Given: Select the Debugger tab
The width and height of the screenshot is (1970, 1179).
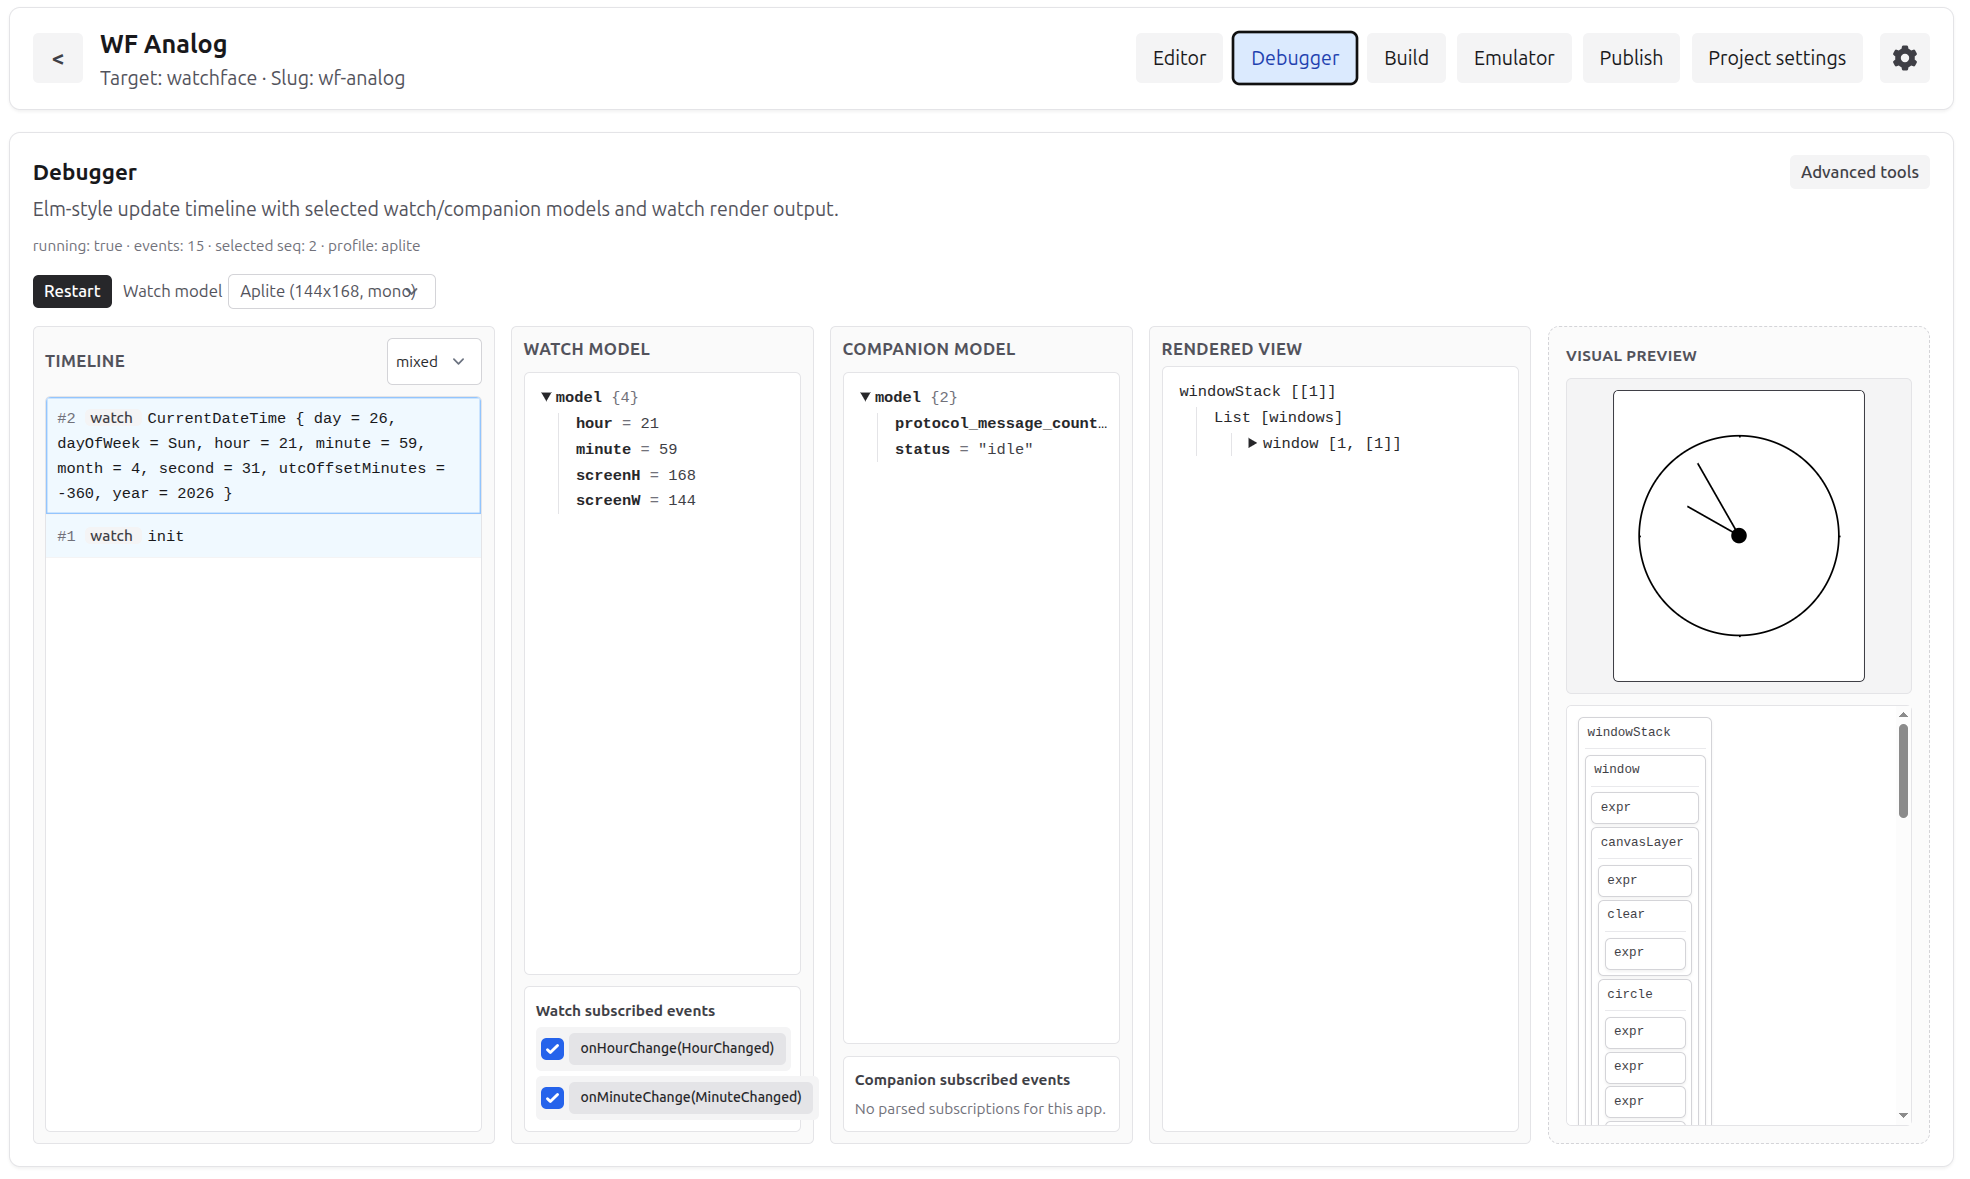Looking at the screenshot, I should (1294, 58).
